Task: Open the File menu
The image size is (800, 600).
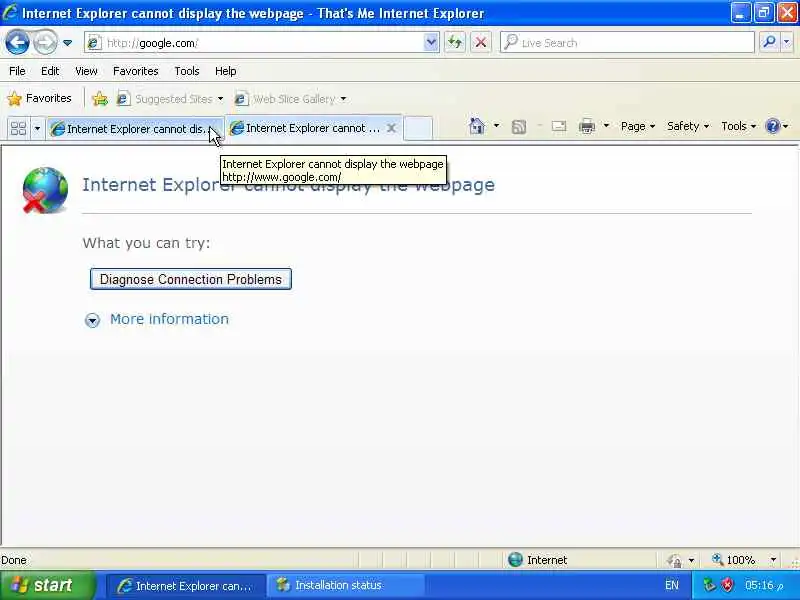Action: pyautogui.click(x=17, y=71)
